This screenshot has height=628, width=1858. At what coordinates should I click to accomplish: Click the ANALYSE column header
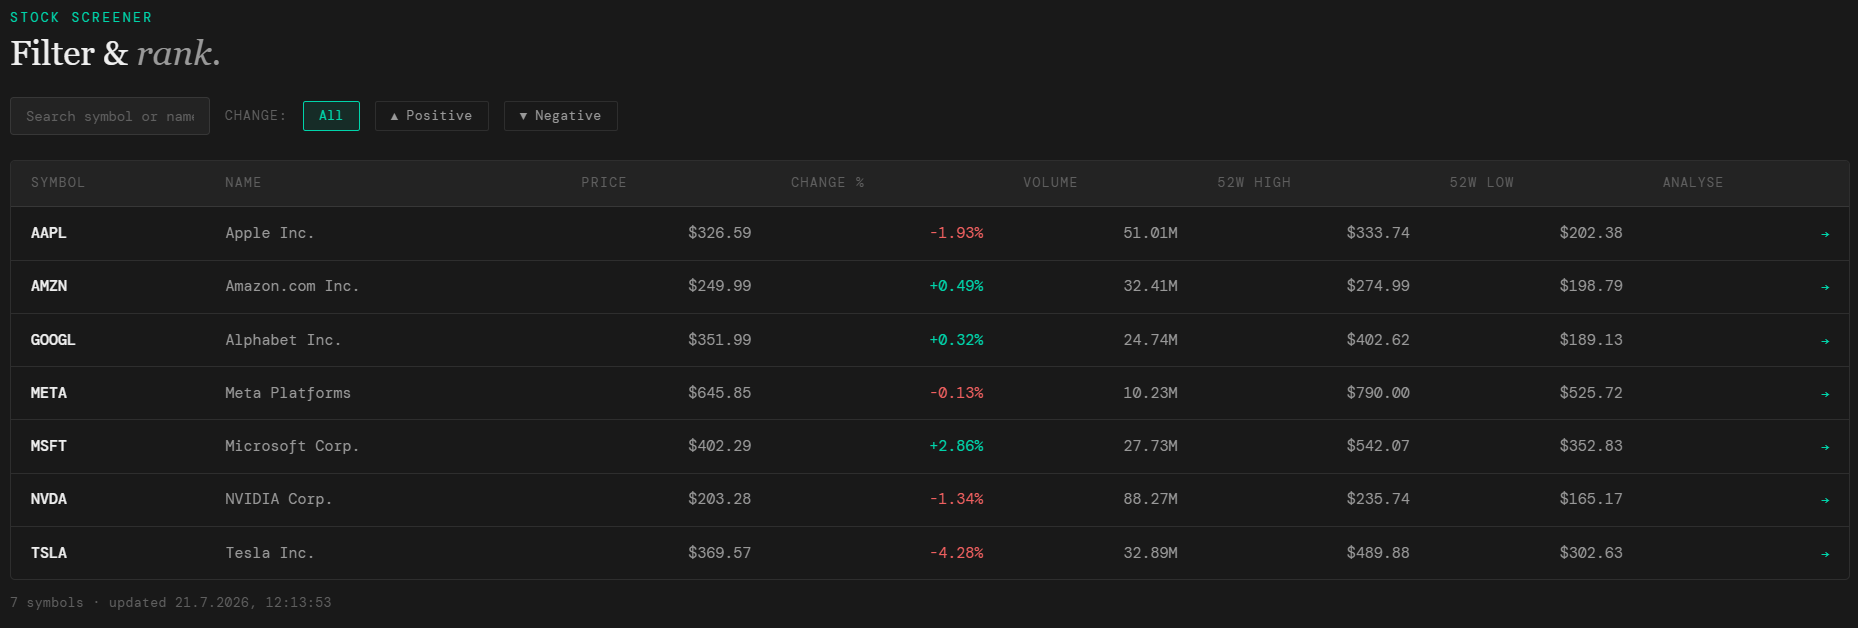click(x=1693, y=183)
